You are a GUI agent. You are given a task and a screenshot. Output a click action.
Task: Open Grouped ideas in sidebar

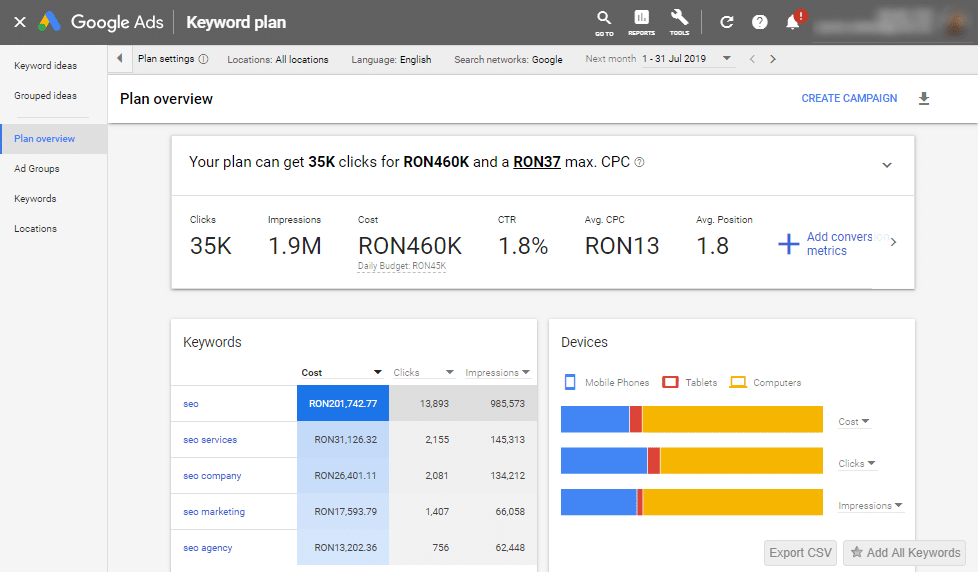point(46,95)
